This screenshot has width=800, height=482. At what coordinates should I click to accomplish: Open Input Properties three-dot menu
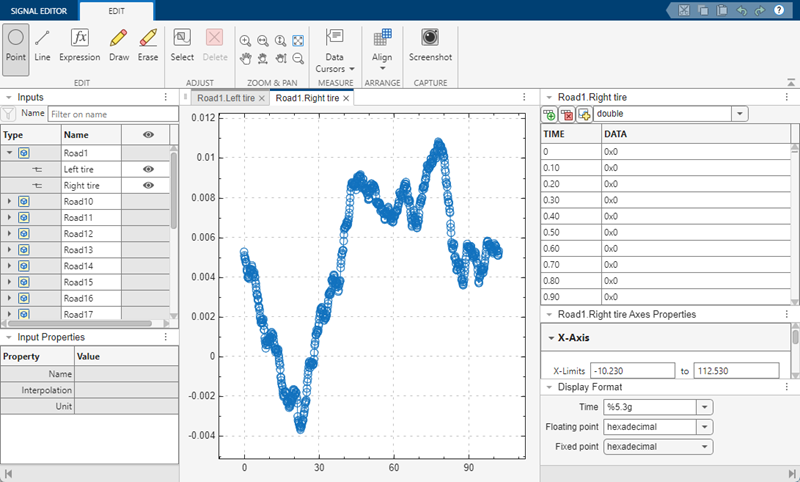[166, 337]
